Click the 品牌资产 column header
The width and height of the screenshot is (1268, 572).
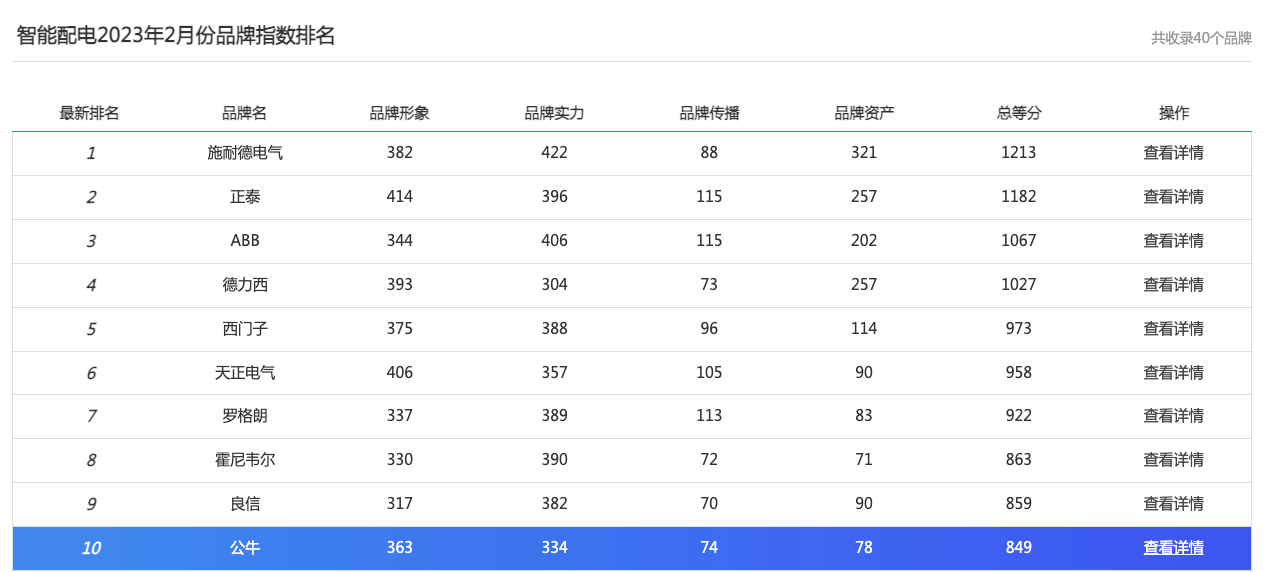[x=864, y=113]
